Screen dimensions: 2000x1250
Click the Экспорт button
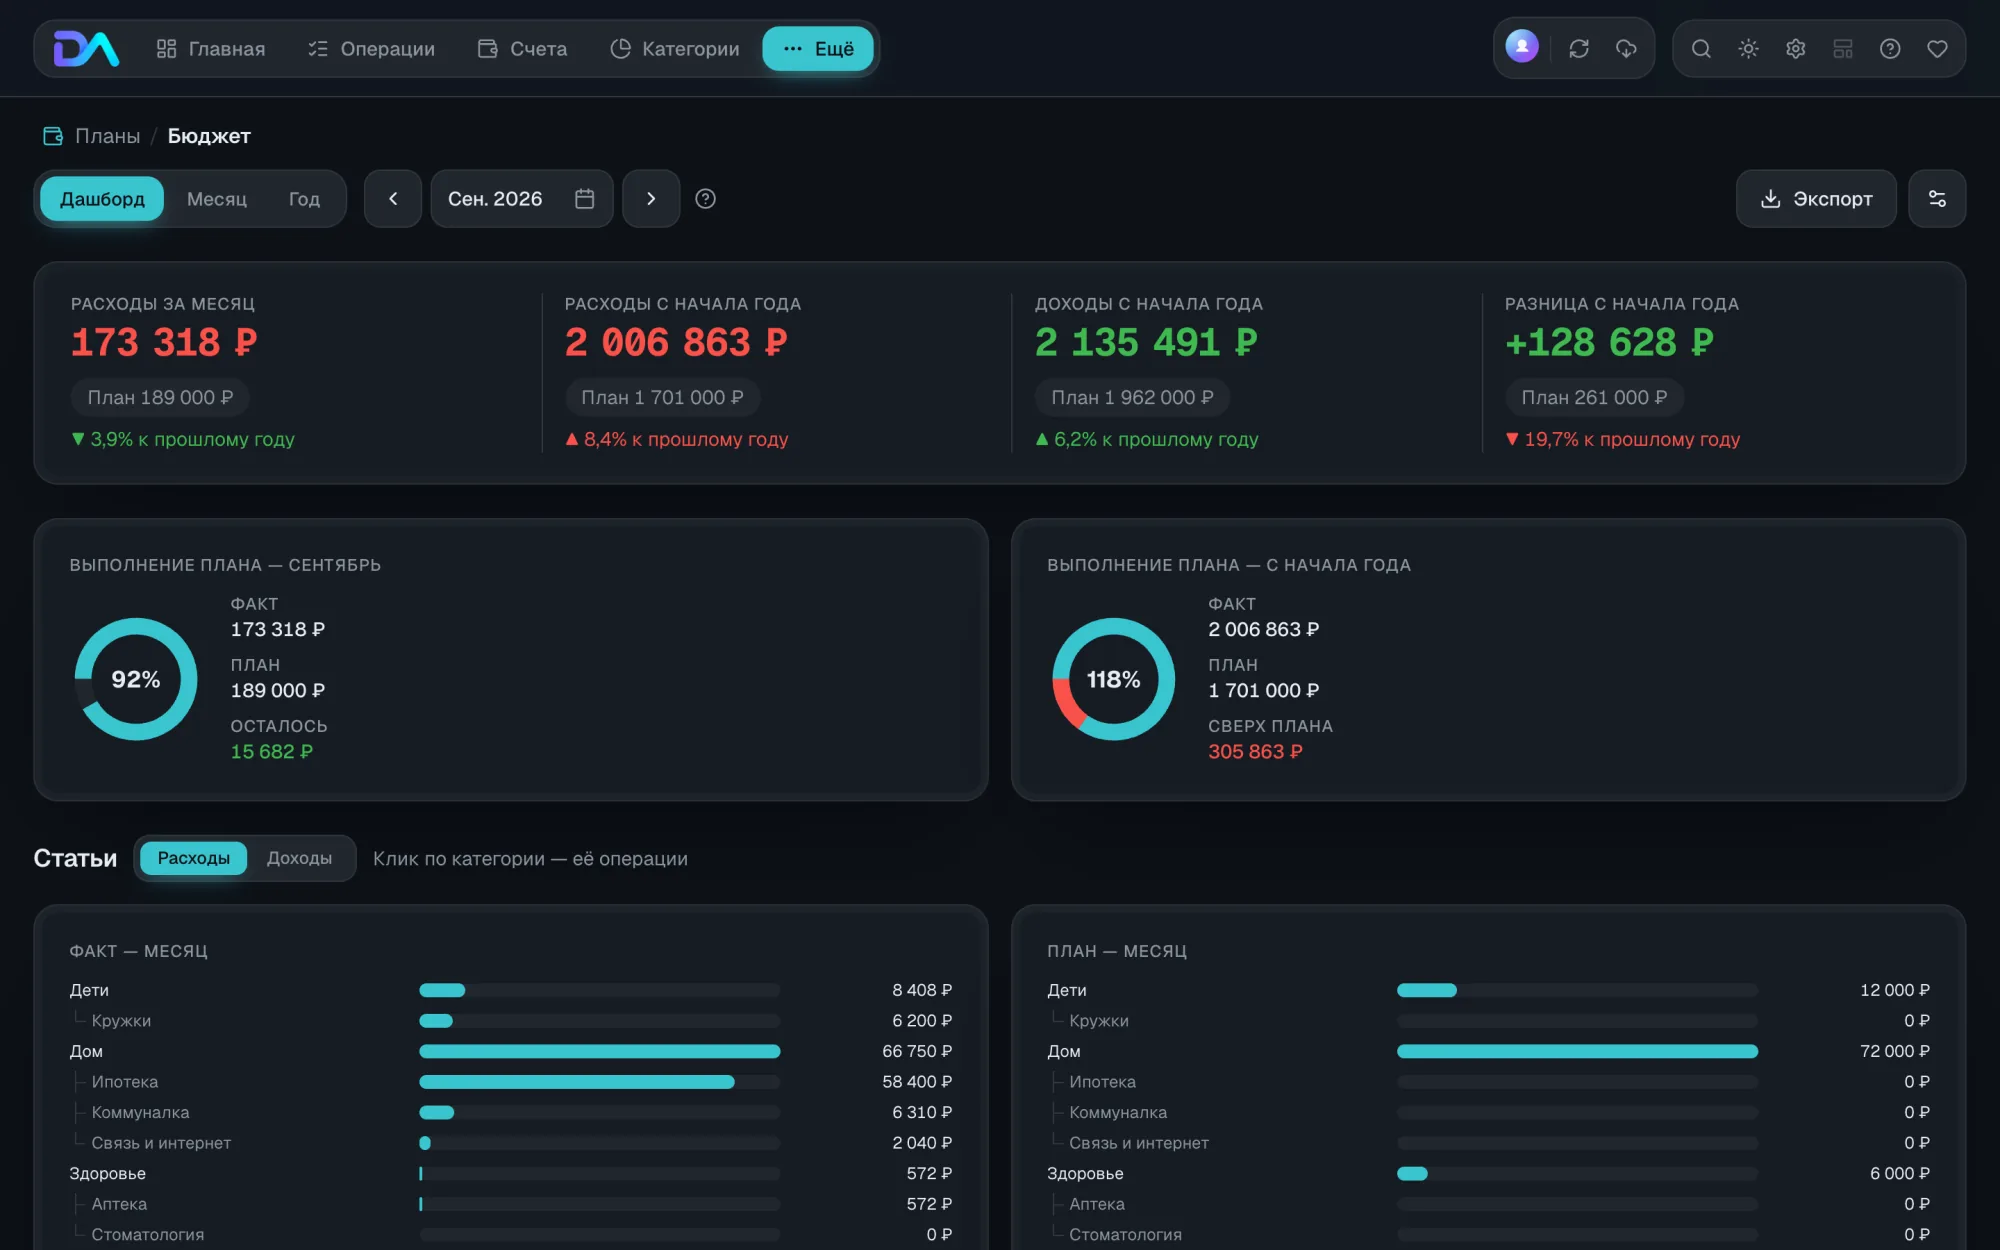click(x=1816, y=199)
